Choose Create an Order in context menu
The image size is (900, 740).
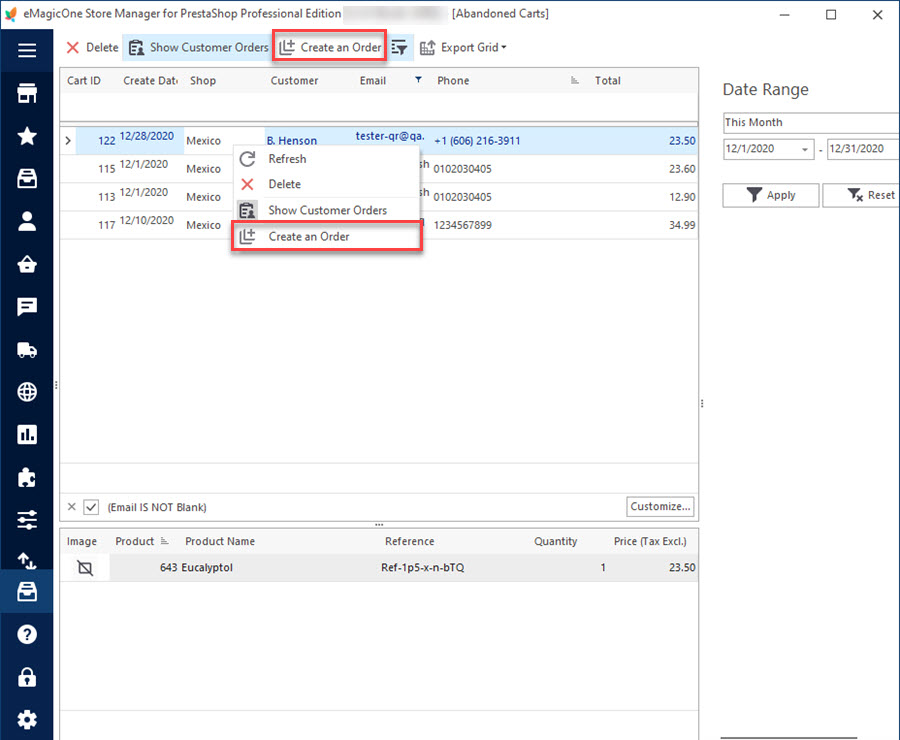(x=326, y=237)
